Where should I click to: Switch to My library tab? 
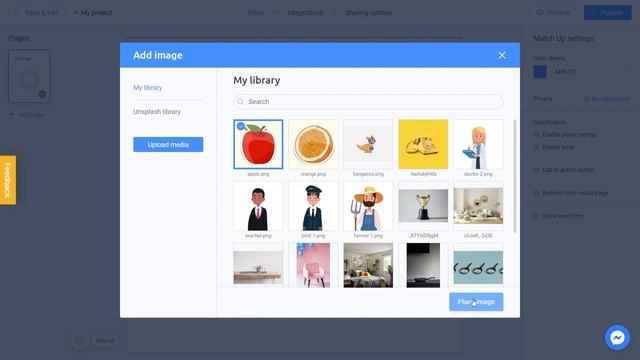click(147, 88)
